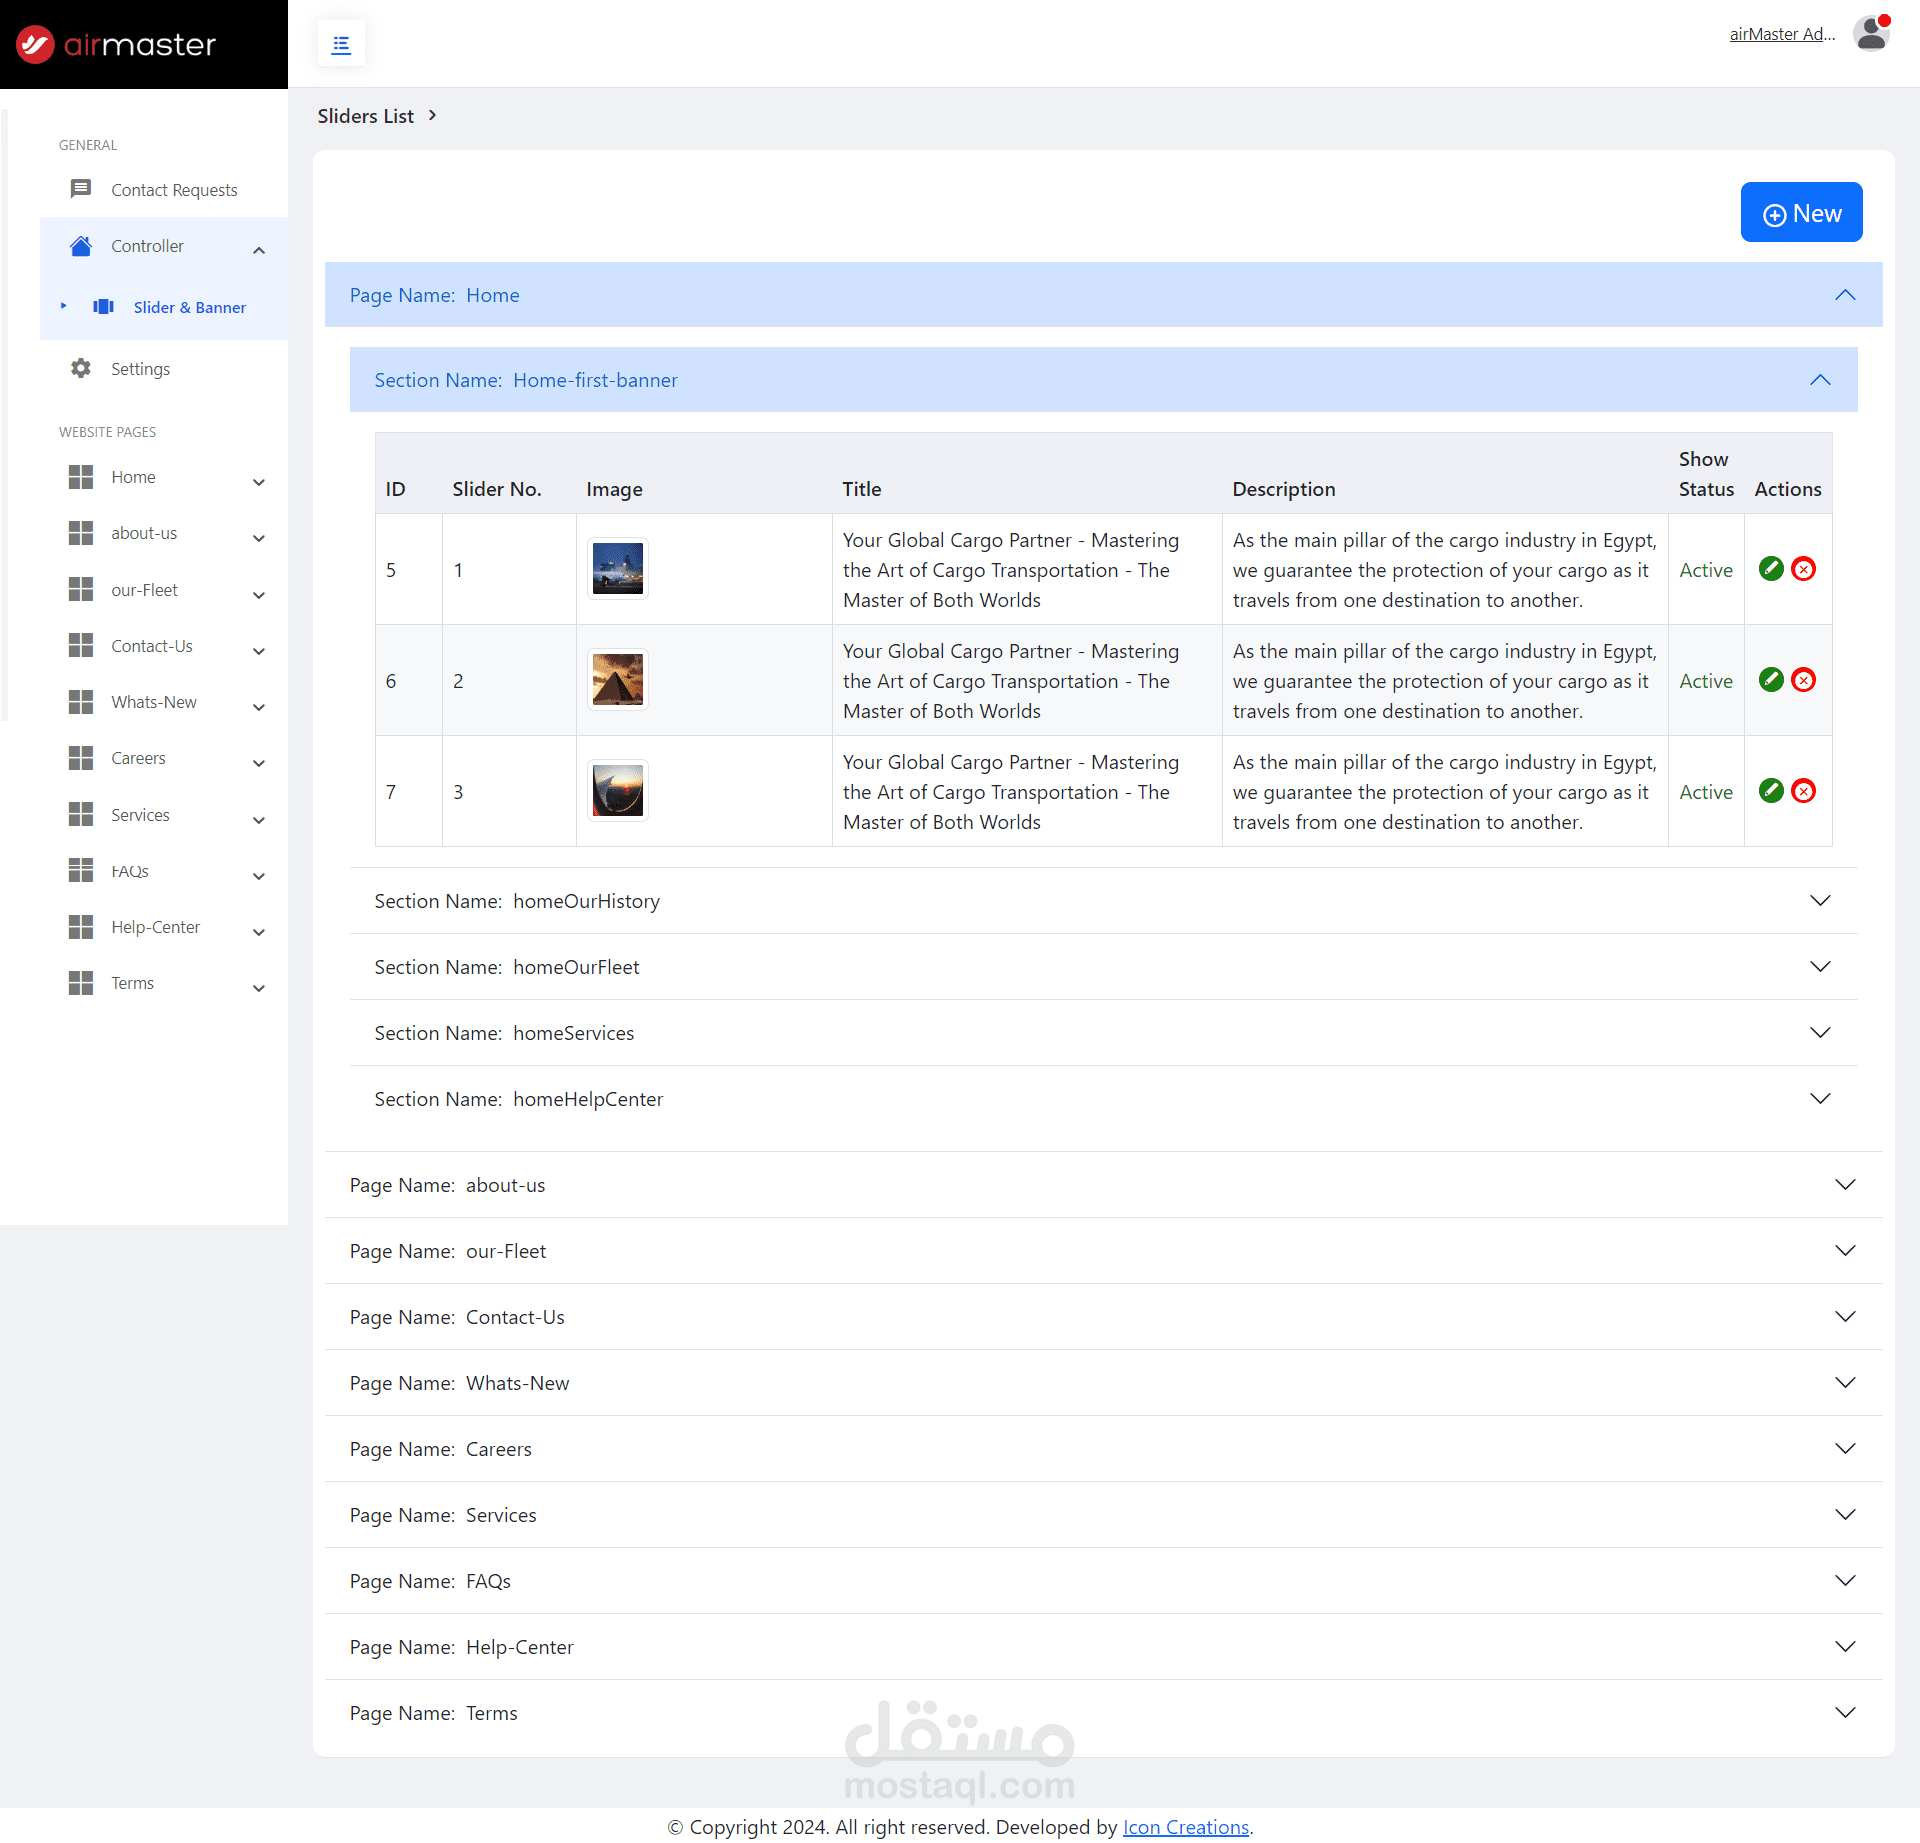Collapse the Controller sidebar menu
The image size is (1920, 1843).
(259, 250)
